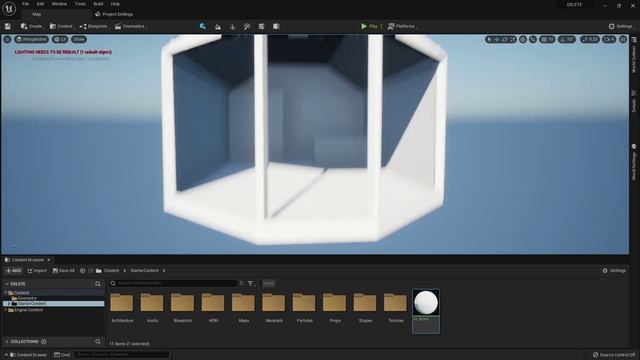
Task: Open World Settings side tab
Action: (634, 162)
